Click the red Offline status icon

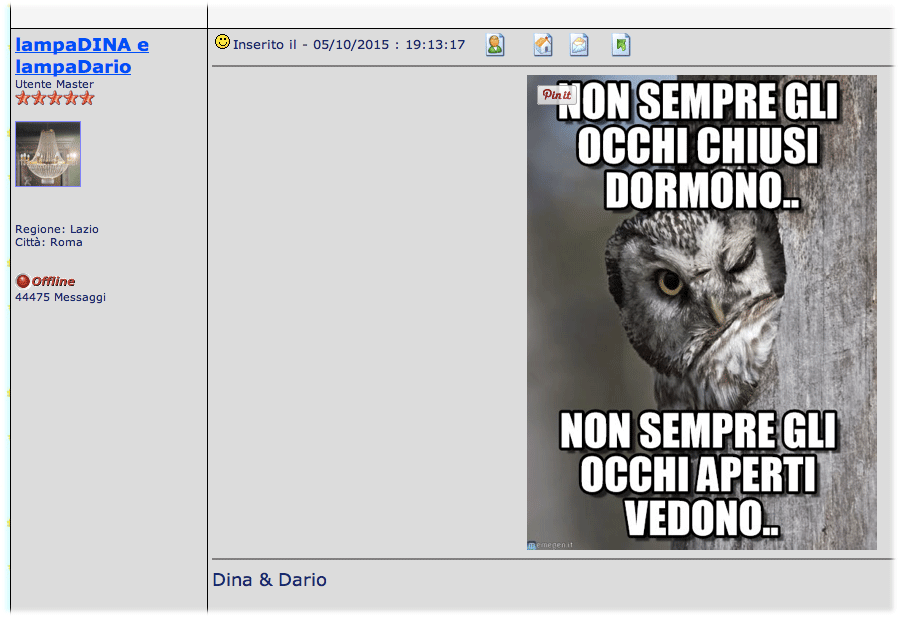[x=22, y=282]
